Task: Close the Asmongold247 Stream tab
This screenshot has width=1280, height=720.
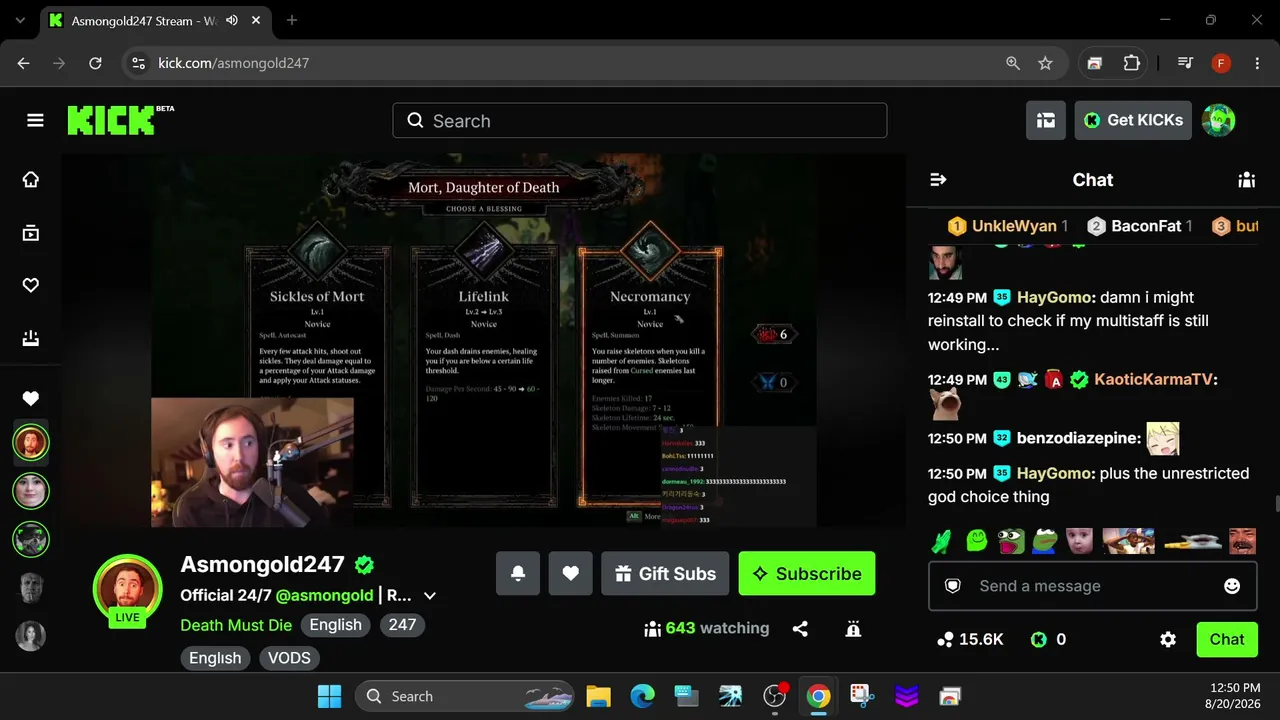Action: 257,20
